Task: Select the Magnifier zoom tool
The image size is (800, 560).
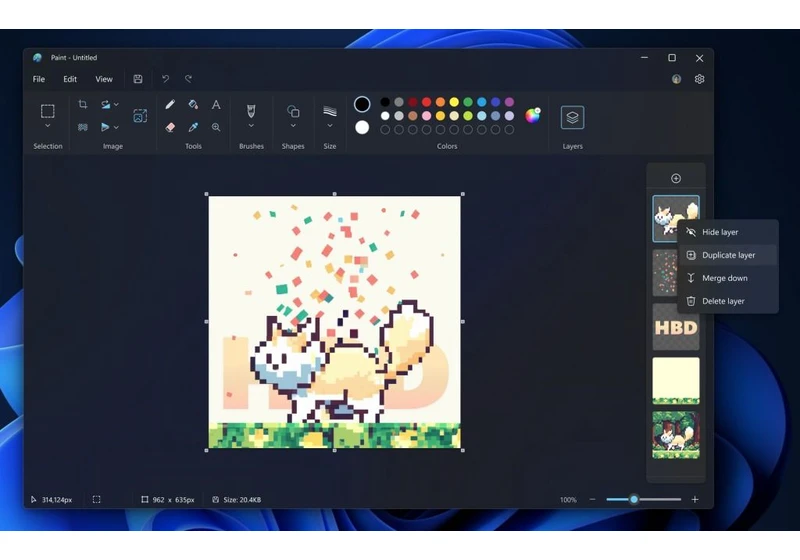Action: 216,127
